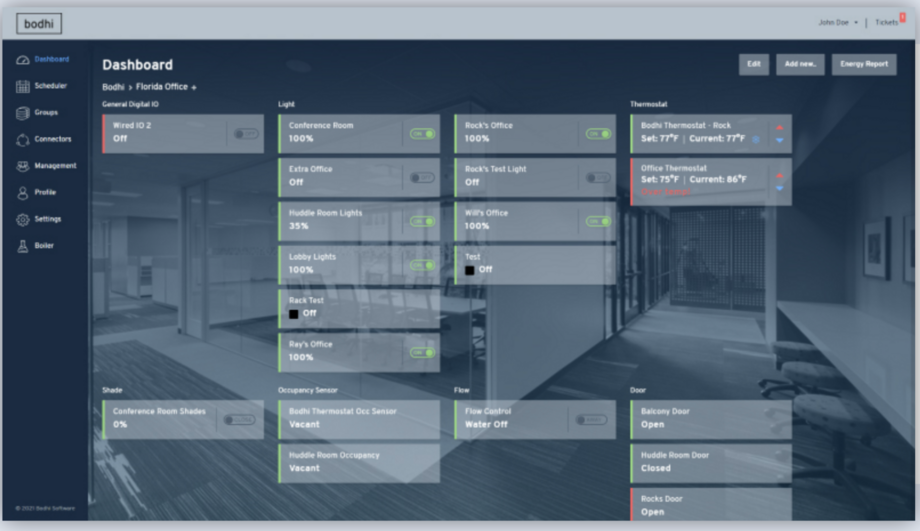Screen dimensions: 920x531
Task: Toggle the Conference Room Shades switch
Action: [x=239, y=420]
